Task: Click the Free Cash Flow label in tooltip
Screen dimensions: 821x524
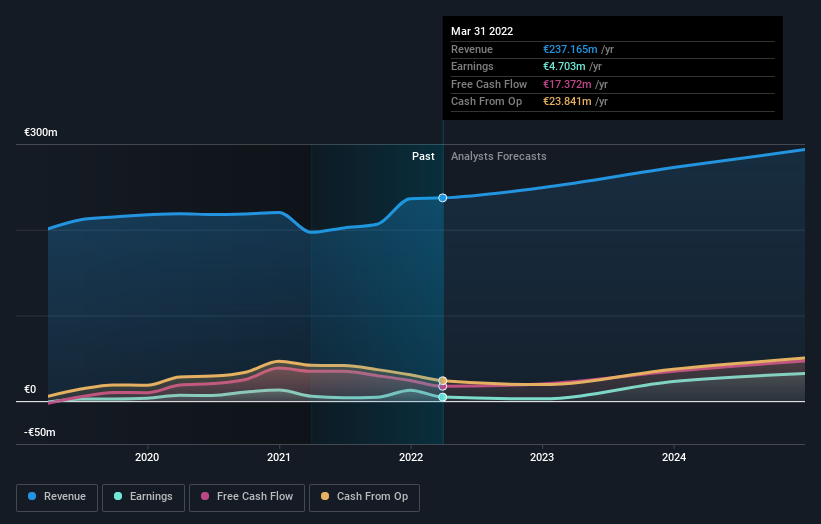Action: point(489,84)
